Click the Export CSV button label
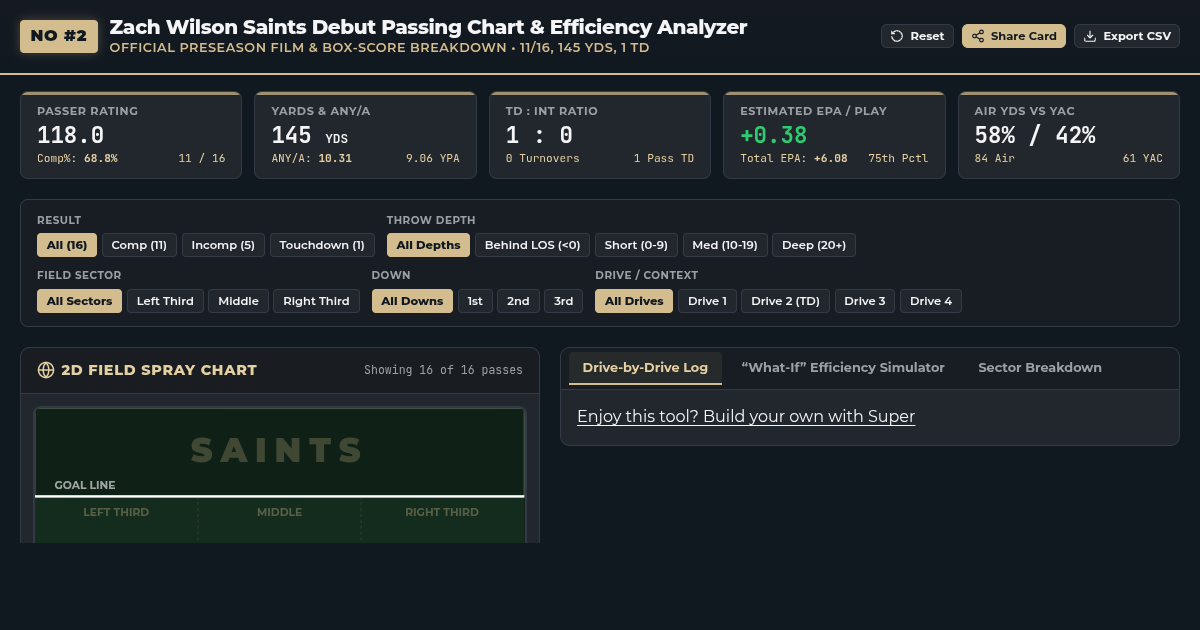The height and width of the screenshot is (630, 1200). 1137,36
